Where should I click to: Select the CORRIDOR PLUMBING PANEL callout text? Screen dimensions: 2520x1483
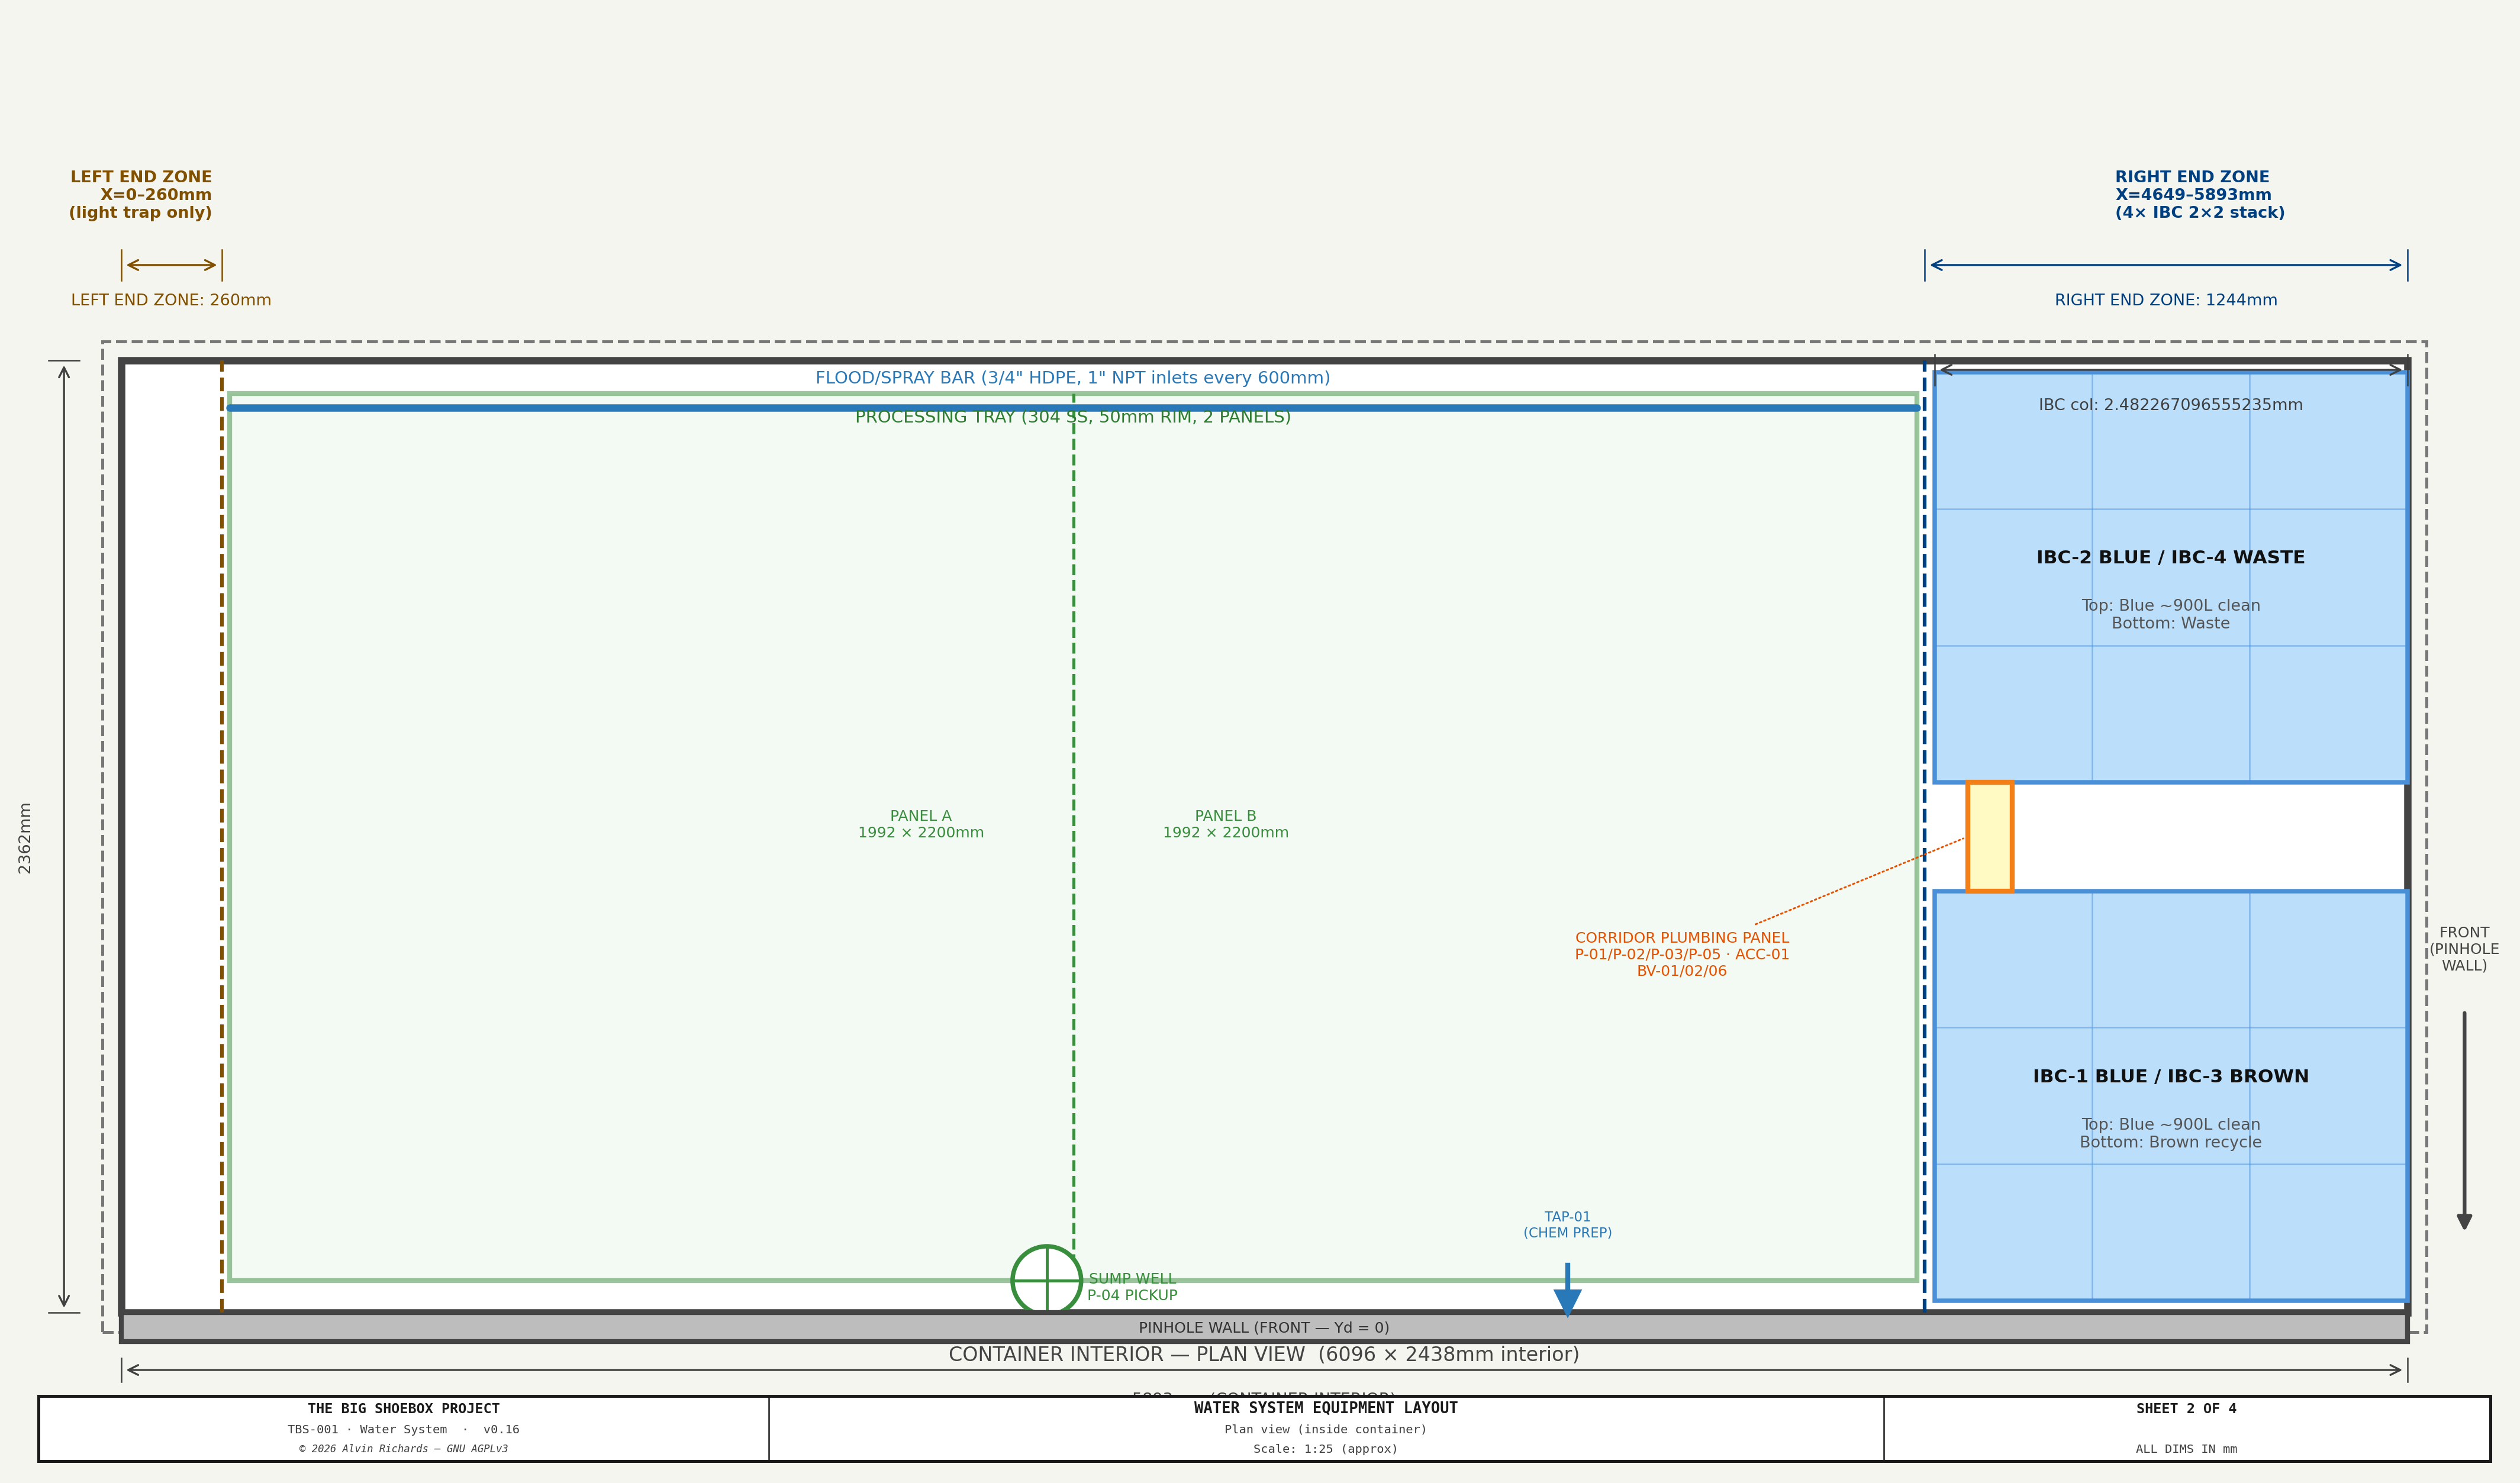coord(1681,954)
